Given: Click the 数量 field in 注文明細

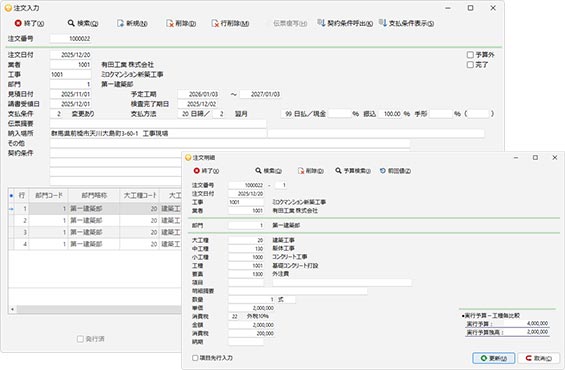Looking at the screenshot, I should (252, 300).
